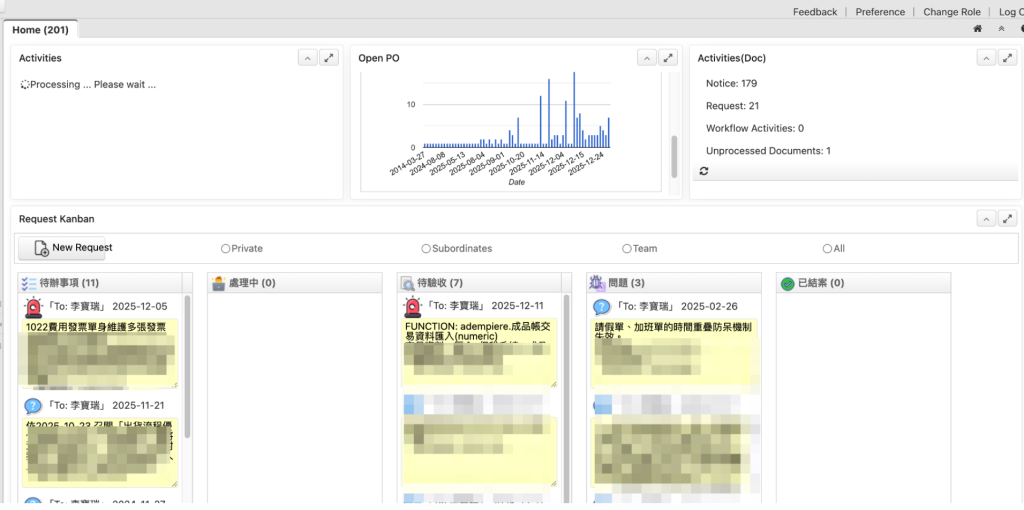Select the Private radio button
Image resolution: width=1024 pixels, height=510 pixels.
coord(226,248)
